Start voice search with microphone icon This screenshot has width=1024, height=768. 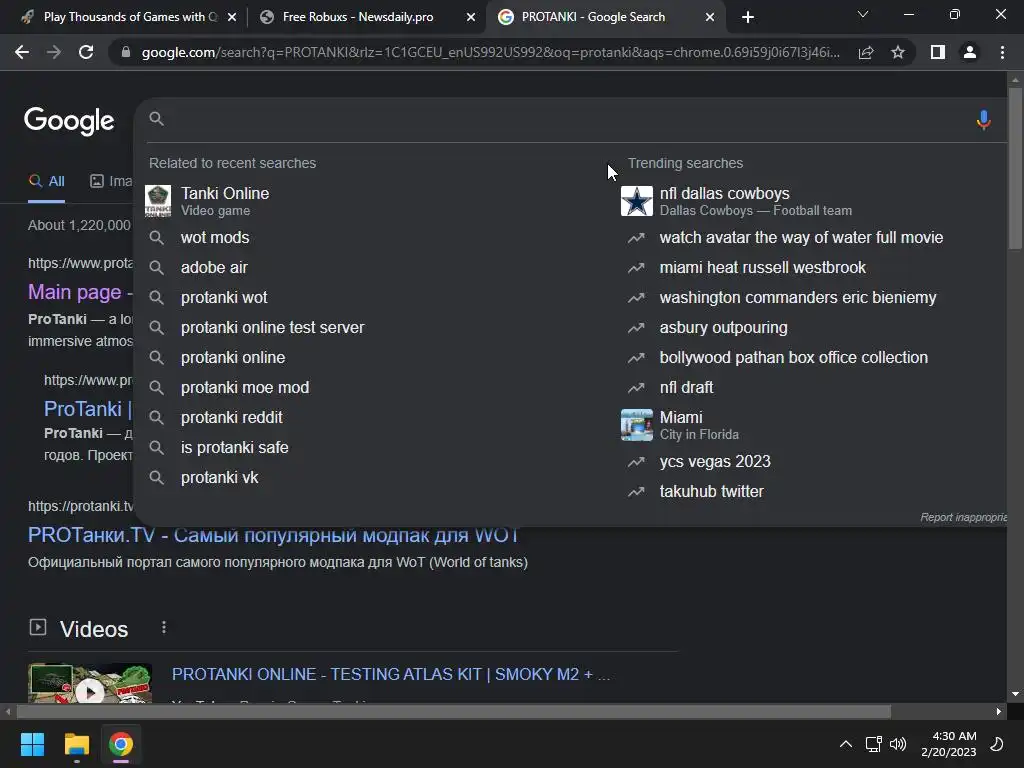click(984, 120)
